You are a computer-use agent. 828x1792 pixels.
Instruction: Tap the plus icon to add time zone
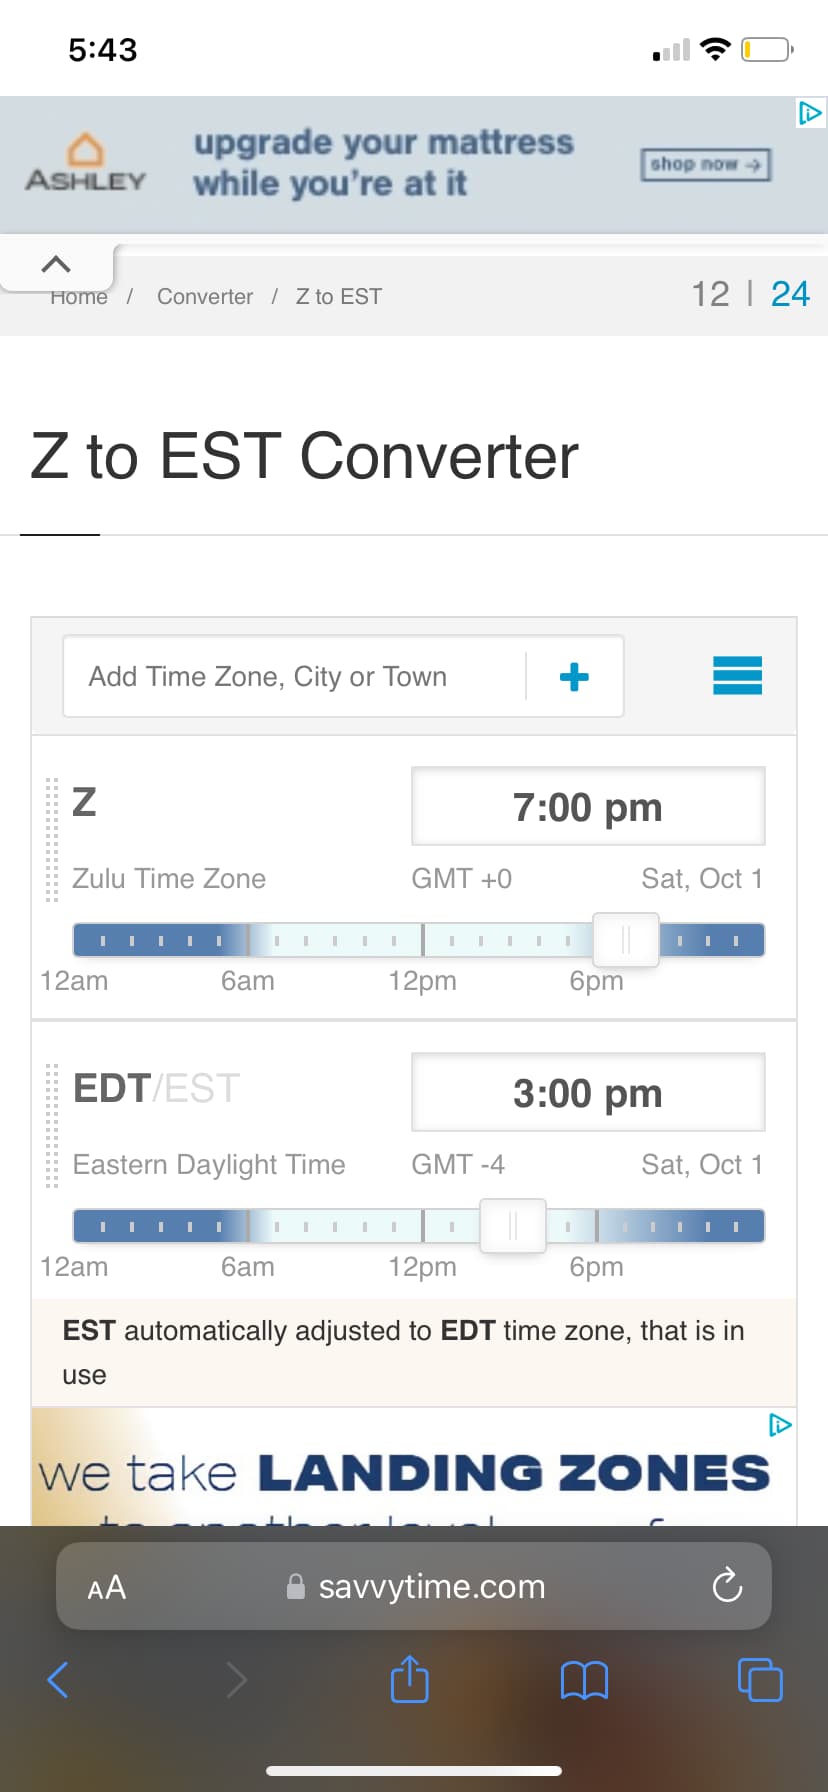point(574,677)
